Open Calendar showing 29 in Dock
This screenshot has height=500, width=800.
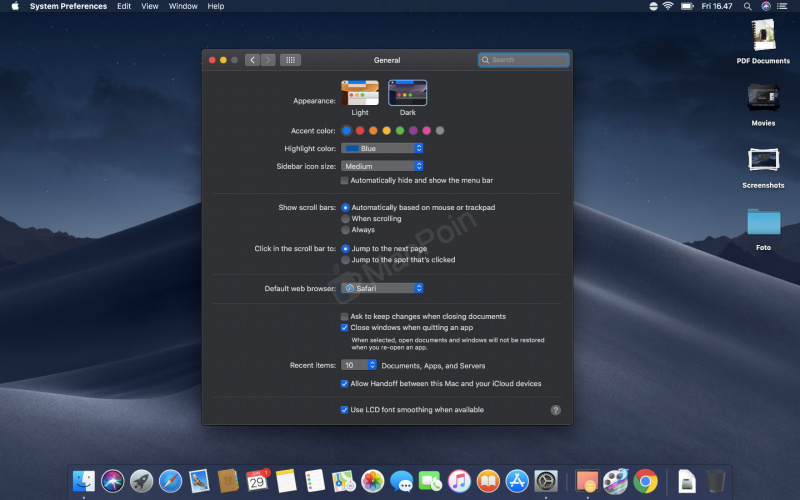coord(257,481)
